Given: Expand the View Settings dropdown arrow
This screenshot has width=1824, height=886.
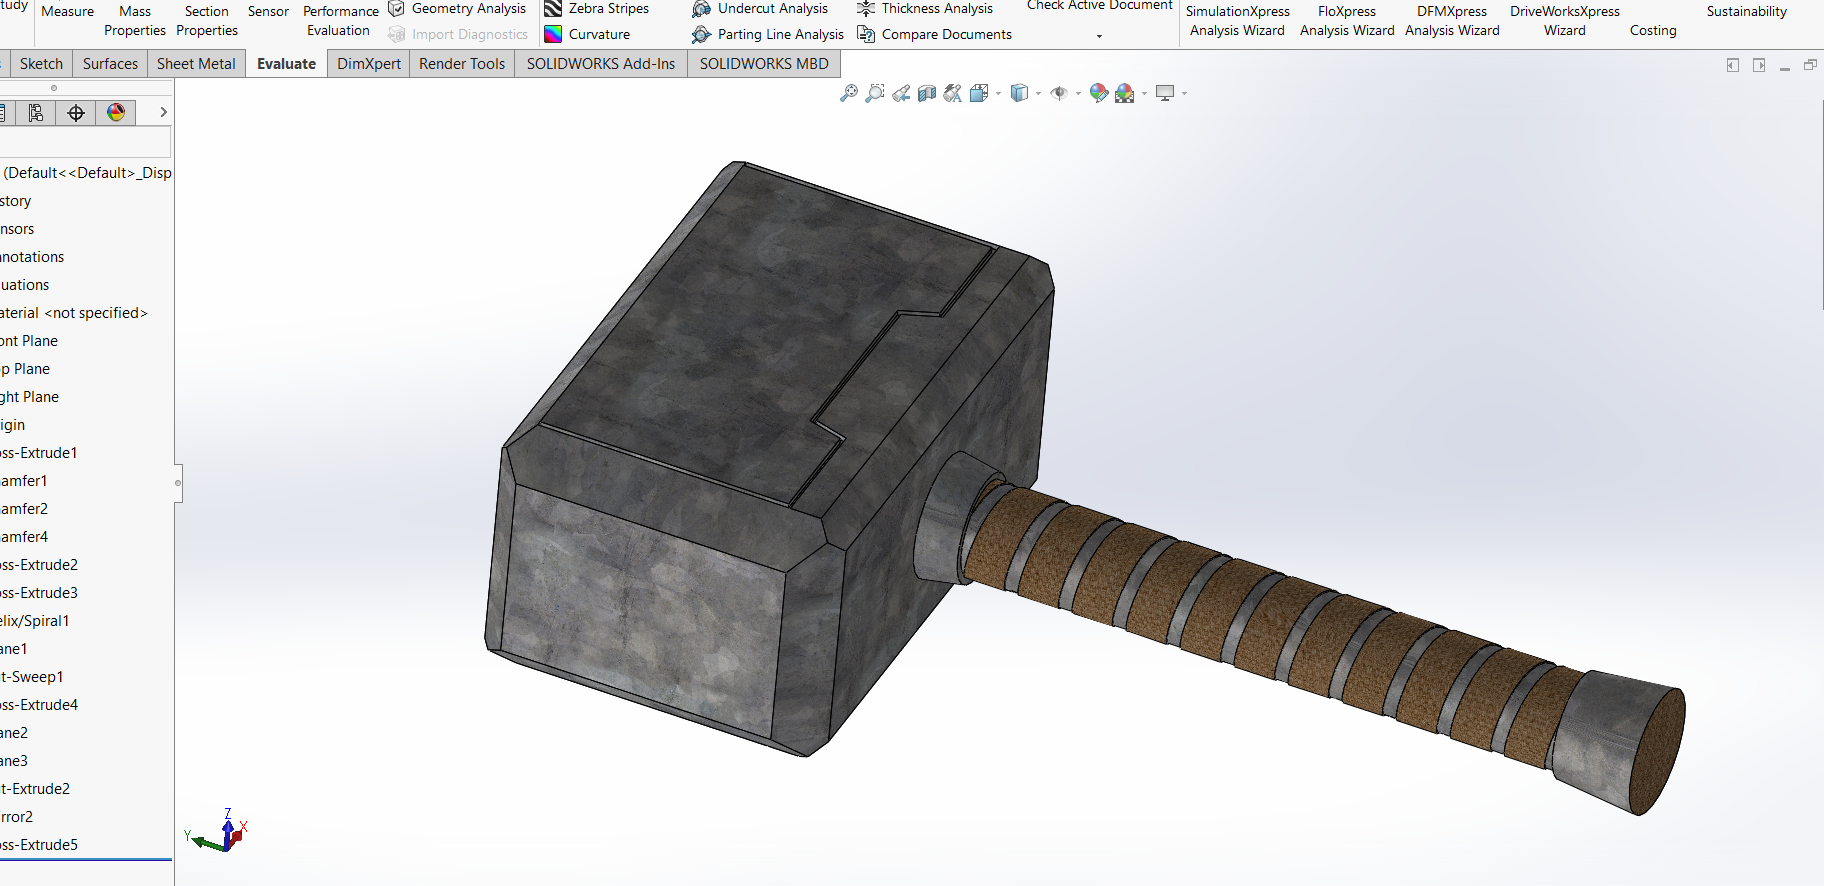Looking at the screenshot, I should pos(1184,94).
